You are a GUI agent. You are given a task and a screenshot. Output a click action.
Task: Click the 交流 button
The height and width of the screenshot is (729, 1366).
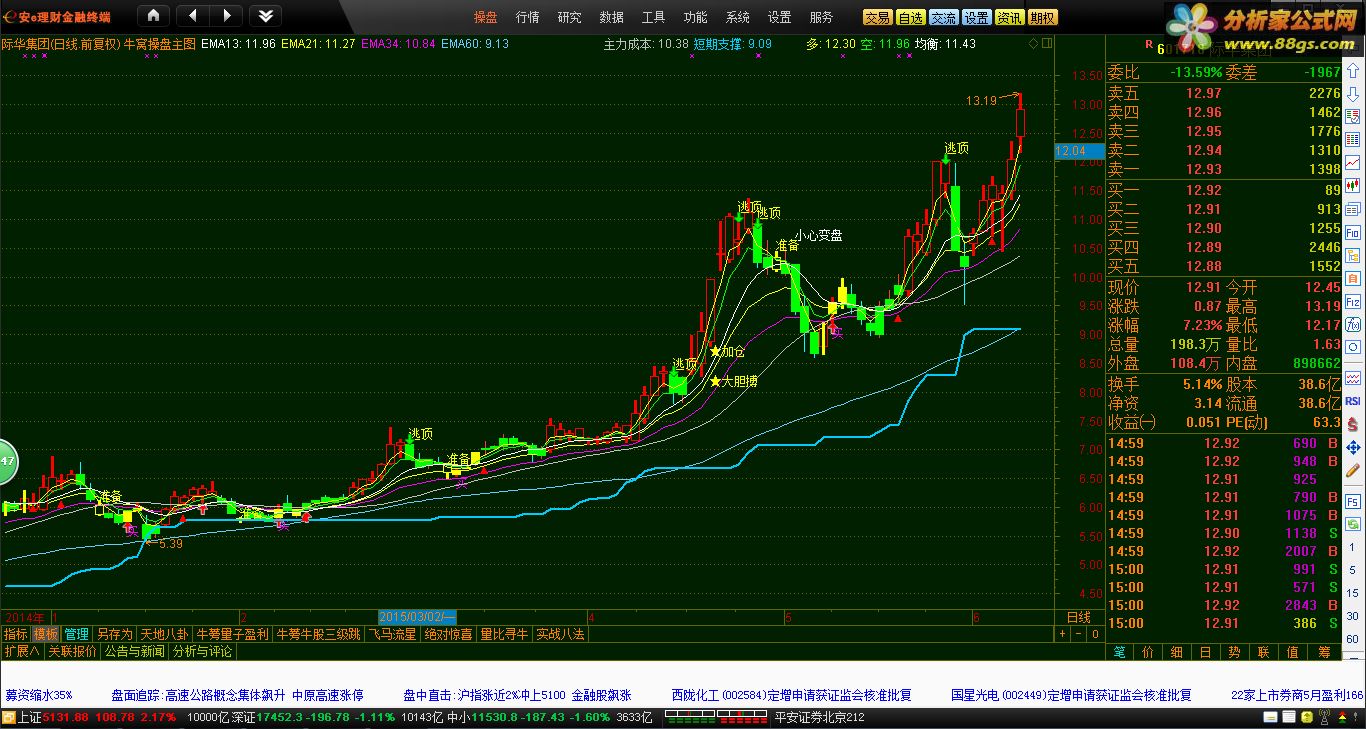coord(944,18)
